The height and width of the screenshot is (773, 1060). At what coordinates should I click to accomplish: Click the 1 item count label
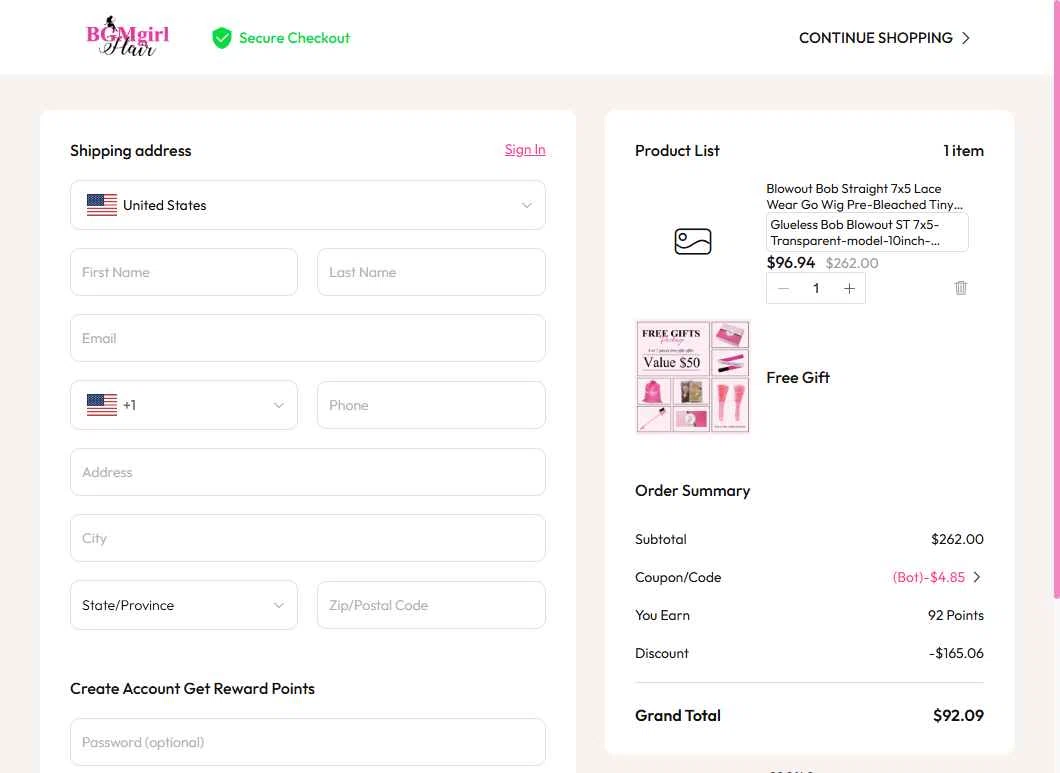(963, 151)
